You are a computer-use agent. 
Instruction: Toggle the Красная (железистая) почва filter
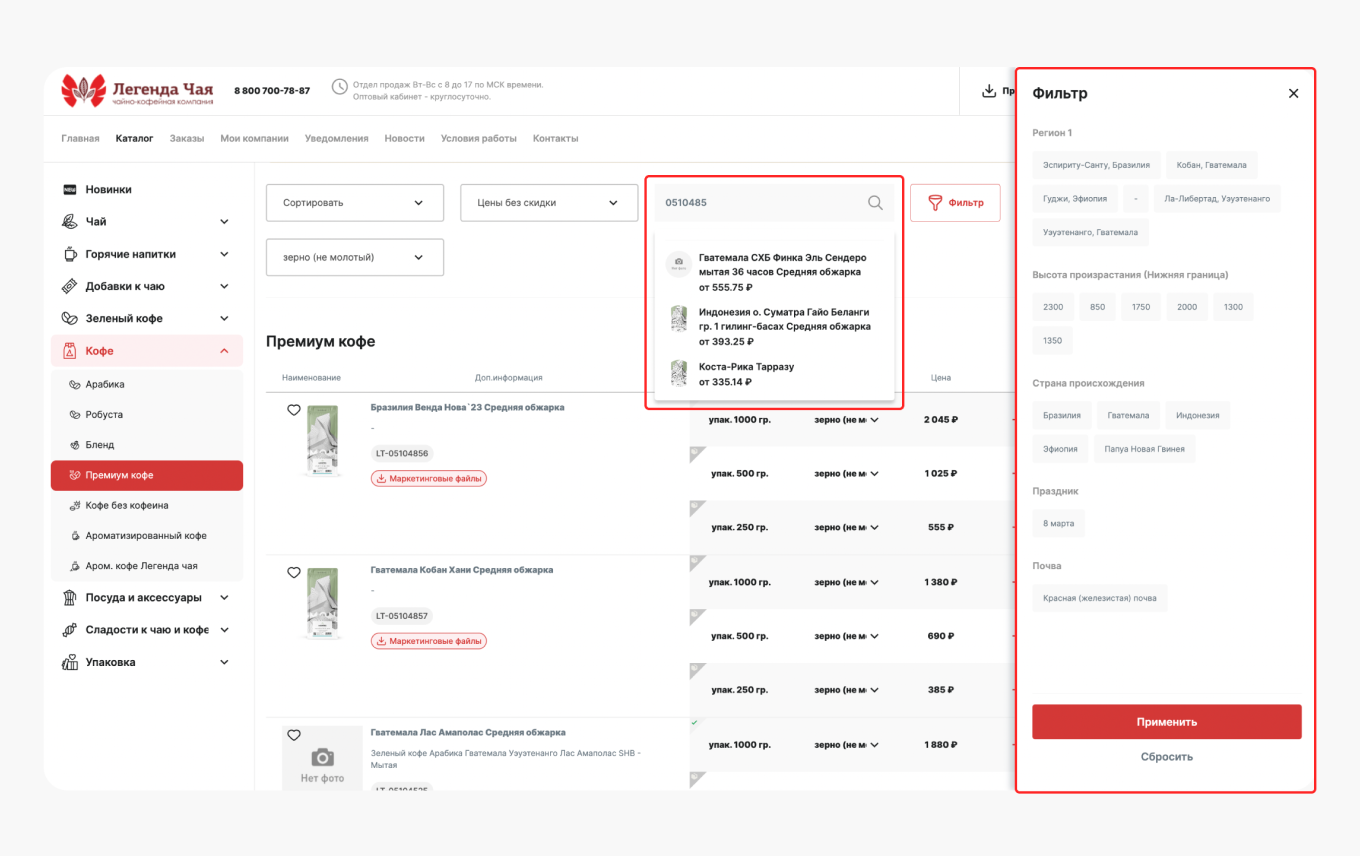(1099, 598)
